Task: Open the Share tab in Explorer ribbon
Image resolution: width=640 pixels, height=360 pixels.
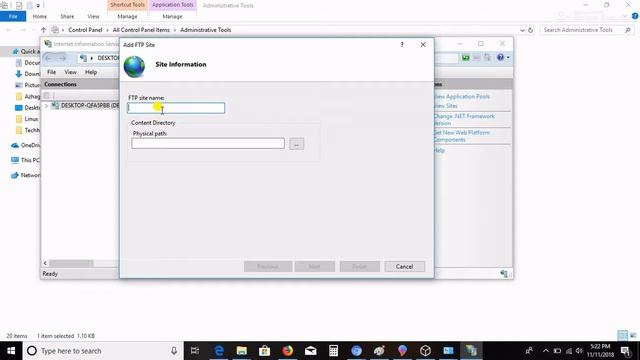Action: [x=67, y=16]
